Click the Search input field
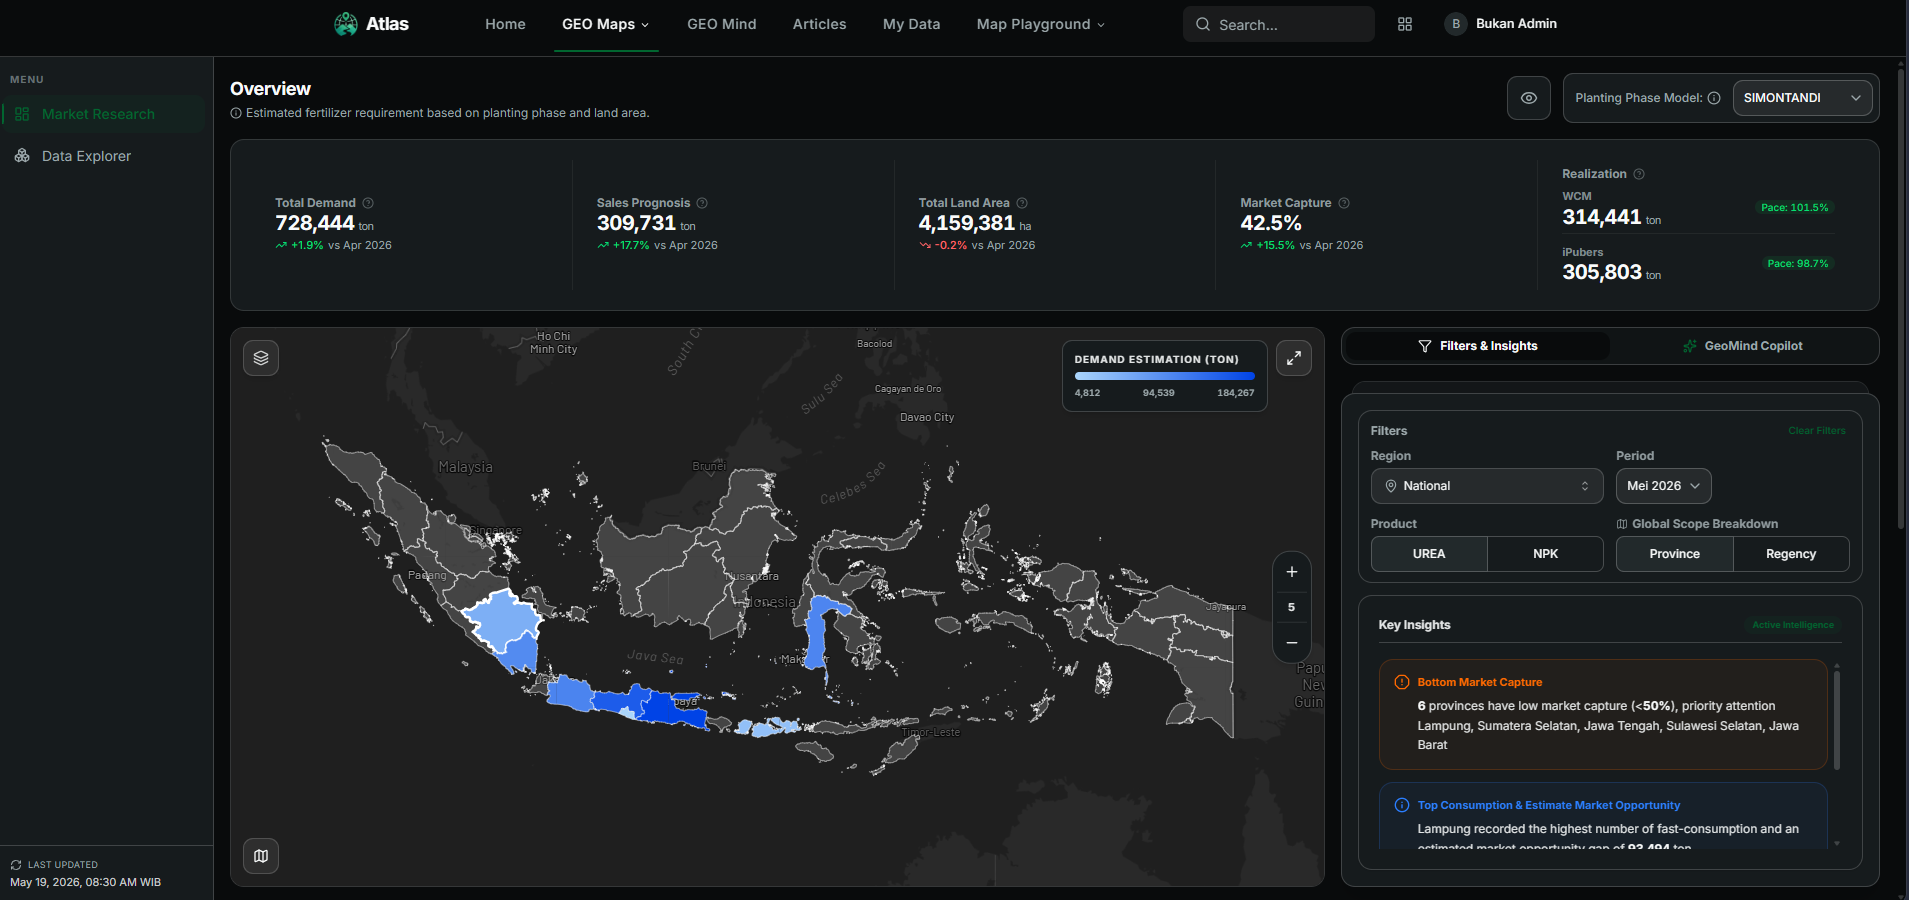Screen dimensions: 1909x900 (1278, 24)
